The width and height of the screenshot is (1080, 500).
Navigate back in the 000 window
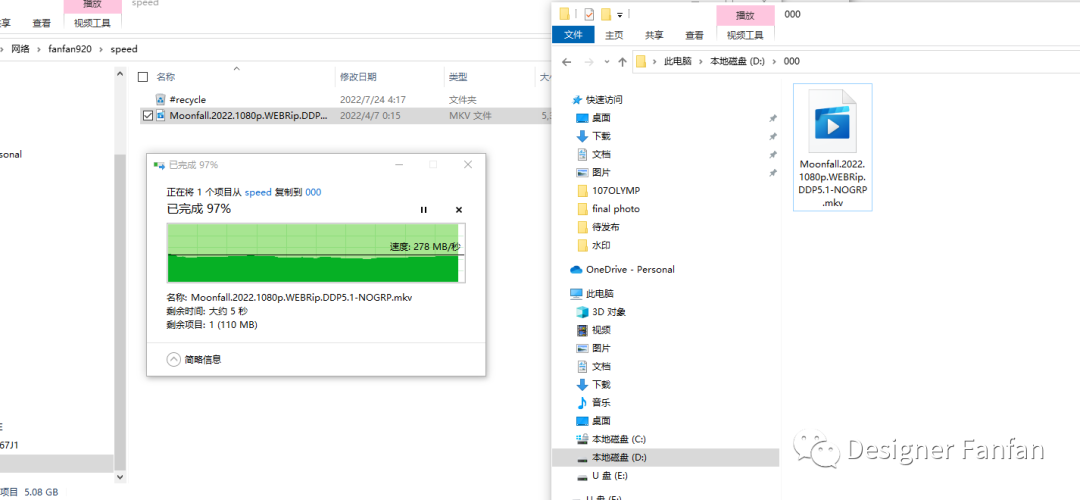tap(567, 61)
